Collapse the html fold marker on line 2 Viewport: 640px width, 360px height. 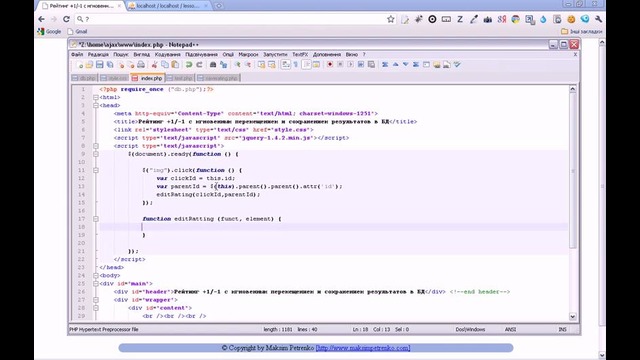click(x=96, y=98)
